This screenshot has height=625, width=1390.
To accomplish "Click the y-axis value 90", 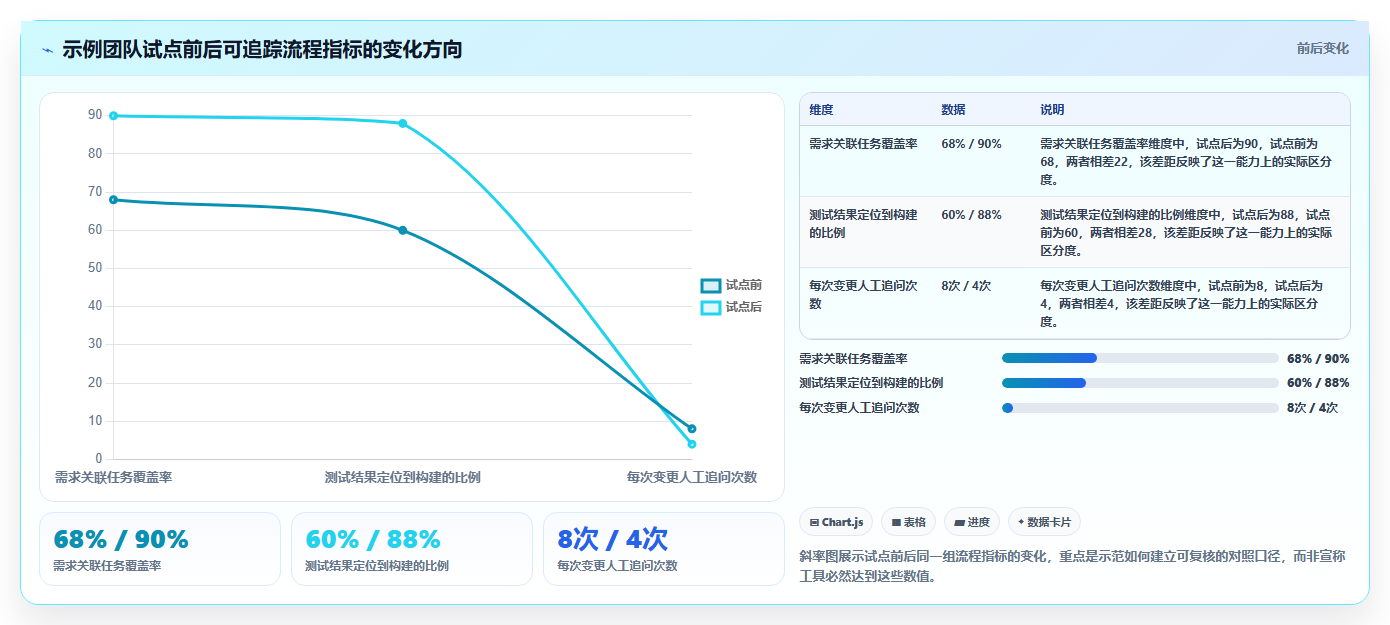I will point(95,115).
